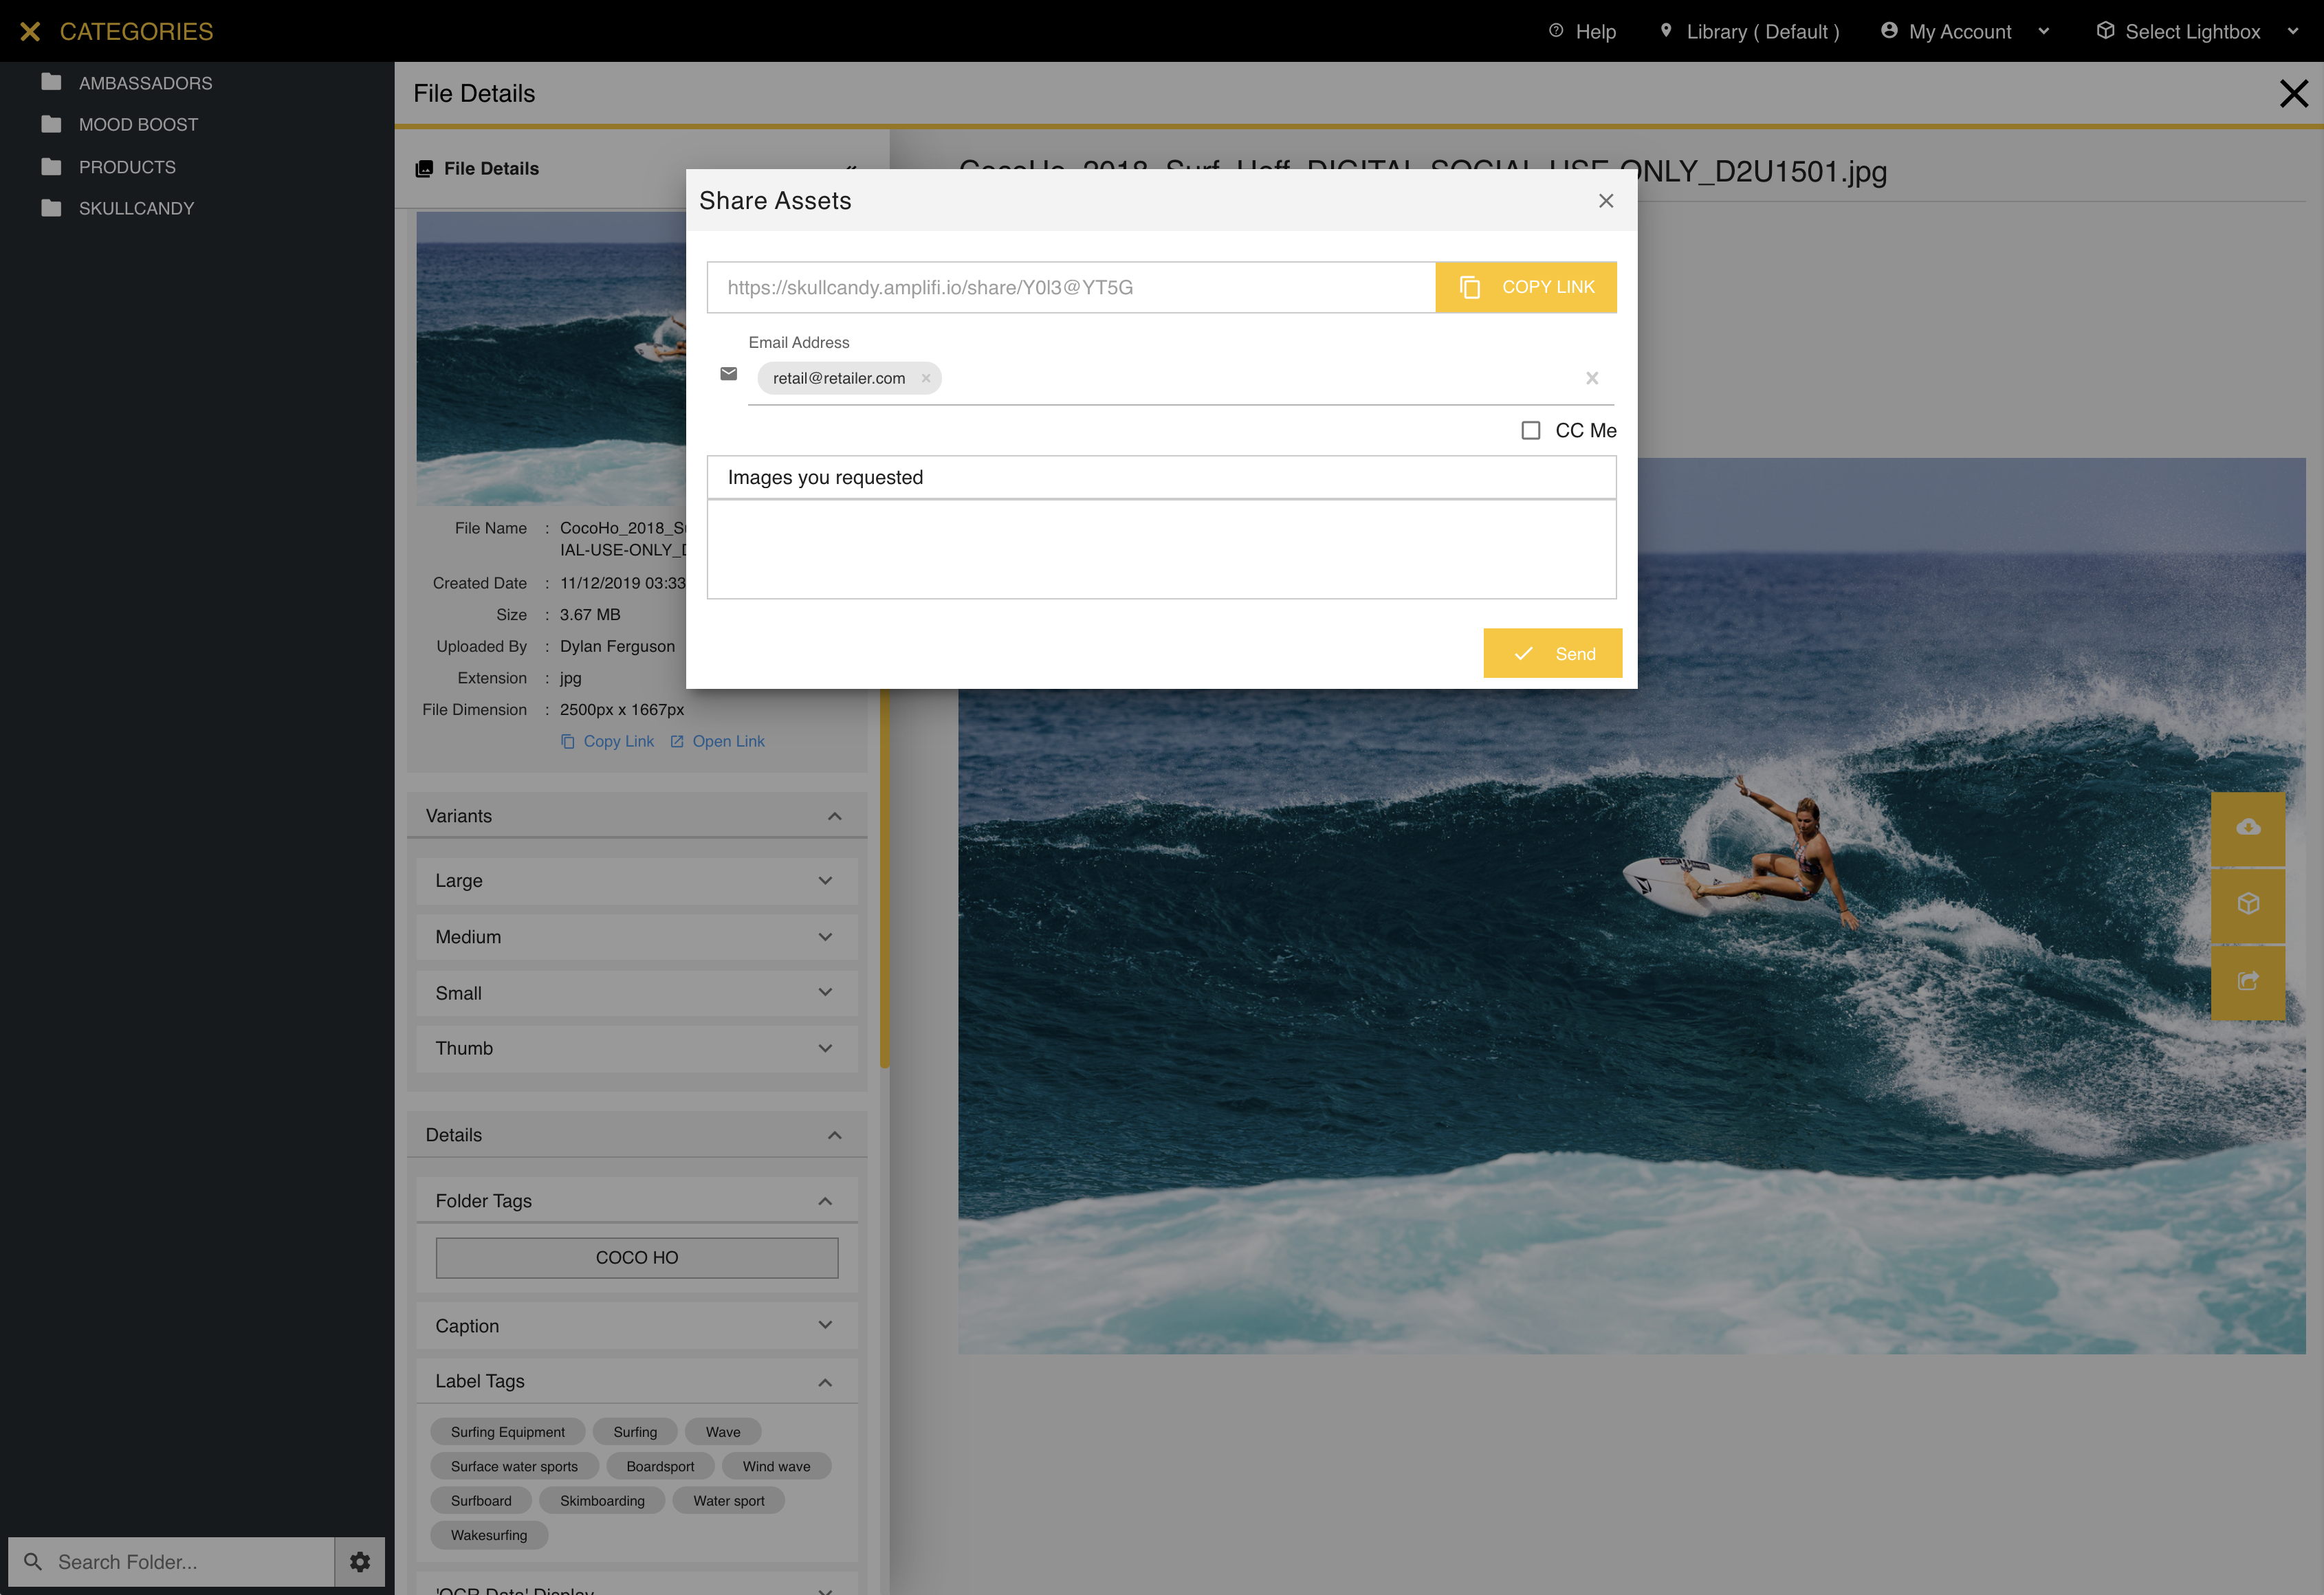Open the AMBASSADORS folder
The height and width of the screenshot is (1595, 2324).
127,83
